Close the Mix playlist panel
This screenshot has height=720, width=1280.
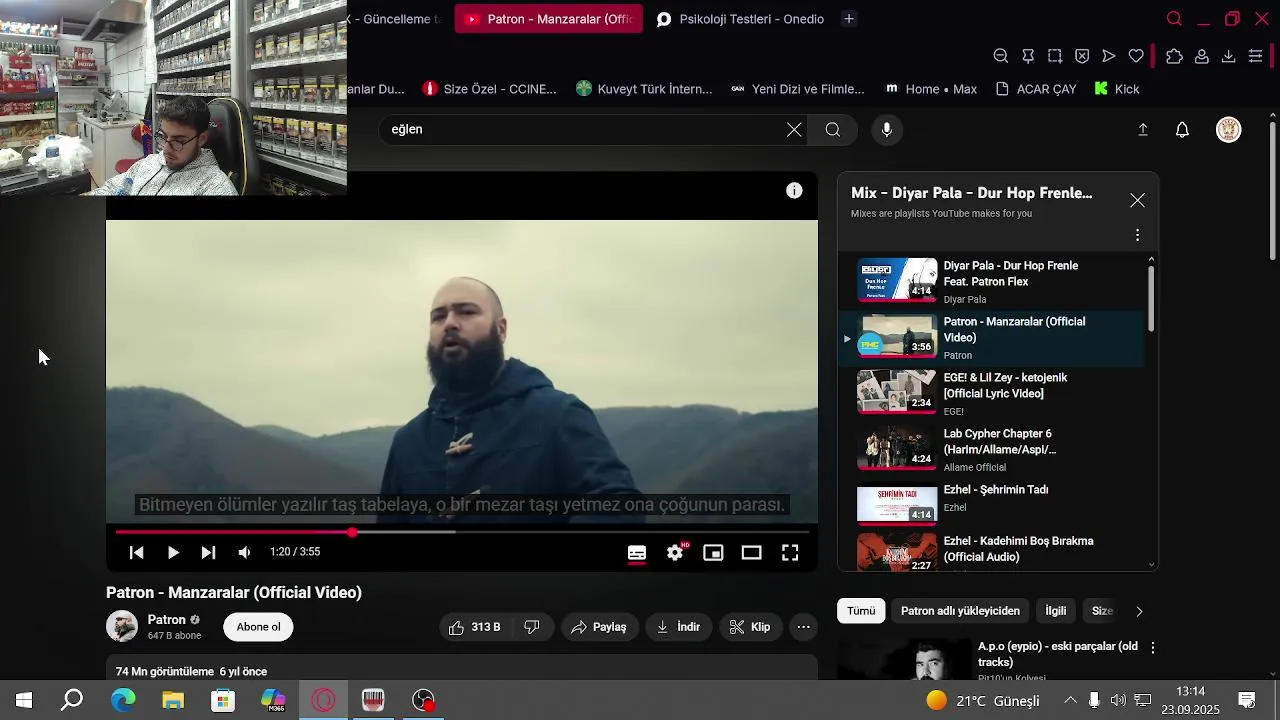[1137, 200]
